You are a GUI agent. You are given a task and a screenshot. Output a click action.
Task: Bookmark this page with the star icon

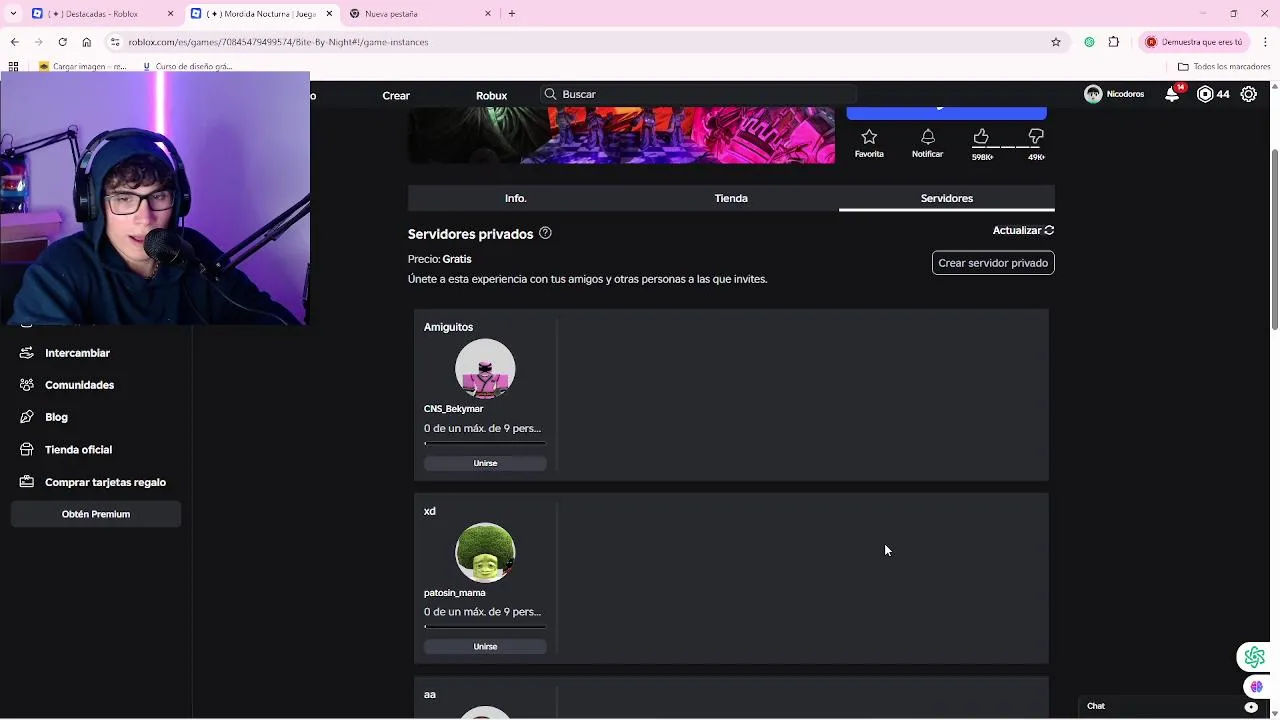(1055, 42)
